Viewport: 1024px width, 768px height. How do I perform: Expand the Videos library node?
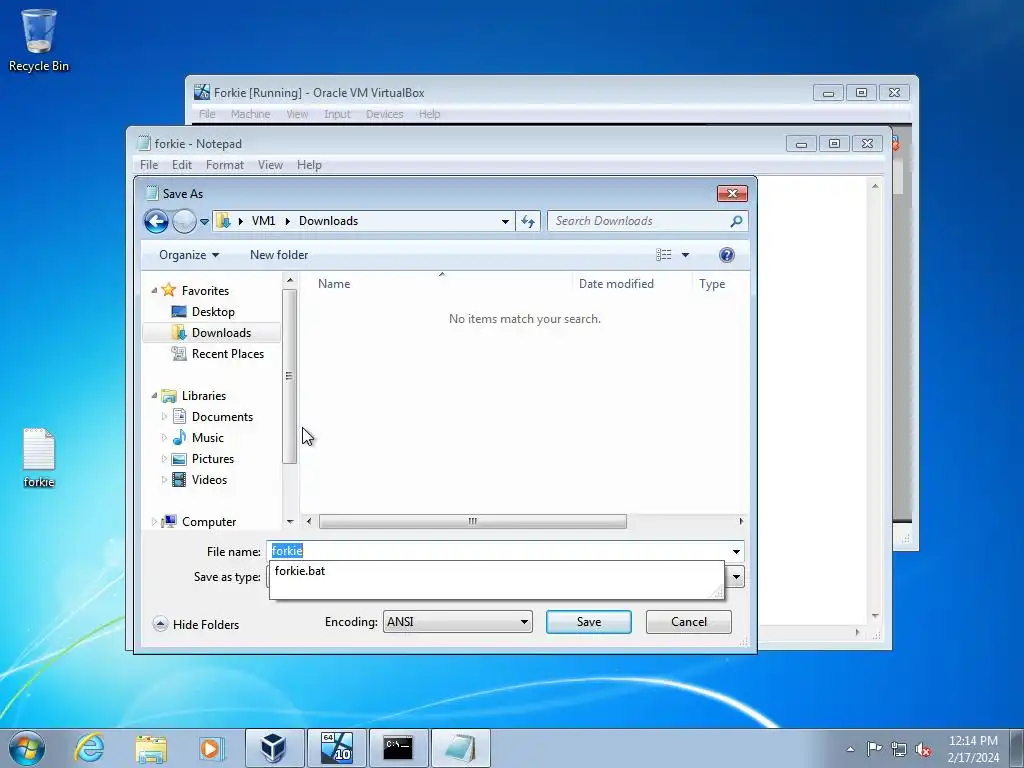point(164,479)
